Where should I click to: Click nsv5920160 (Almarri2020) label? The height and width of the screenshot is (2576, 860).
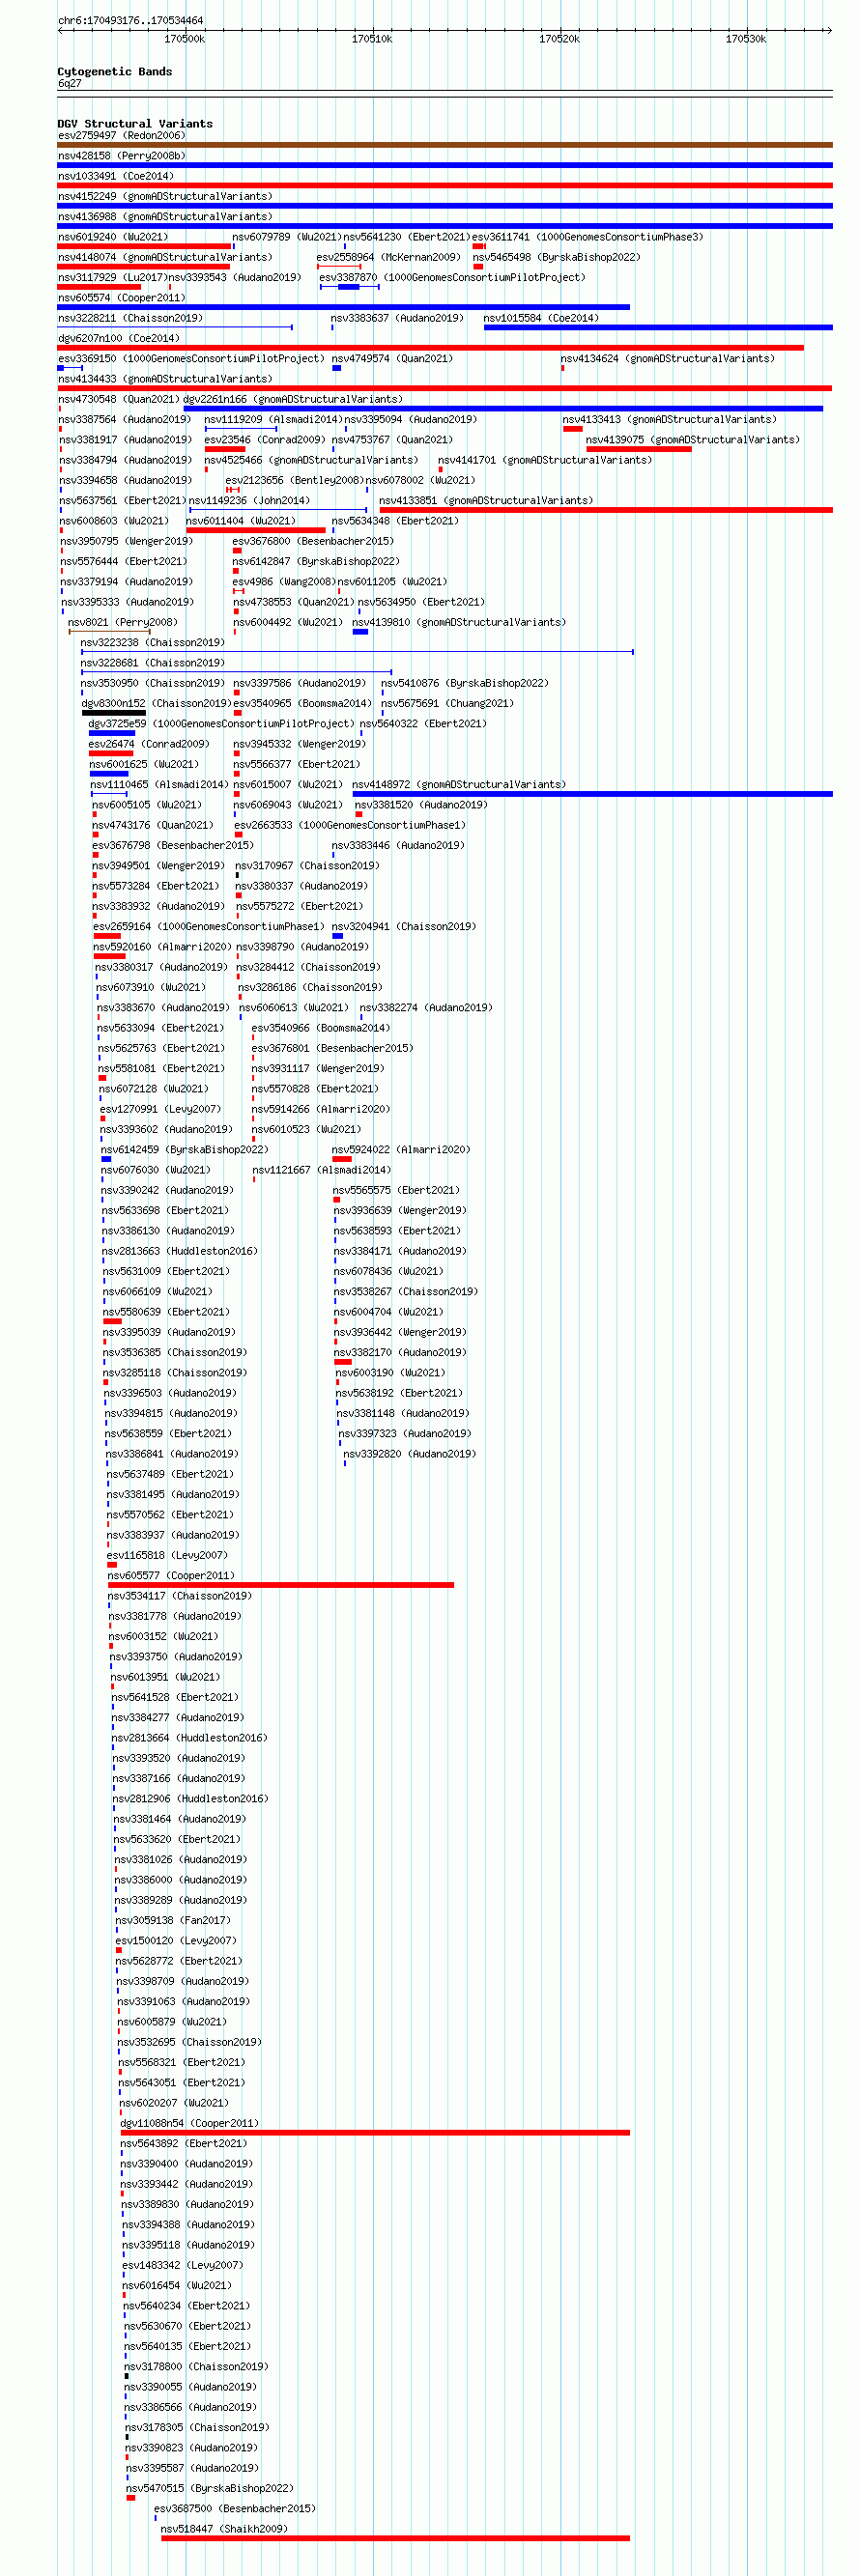pos(163,947)
